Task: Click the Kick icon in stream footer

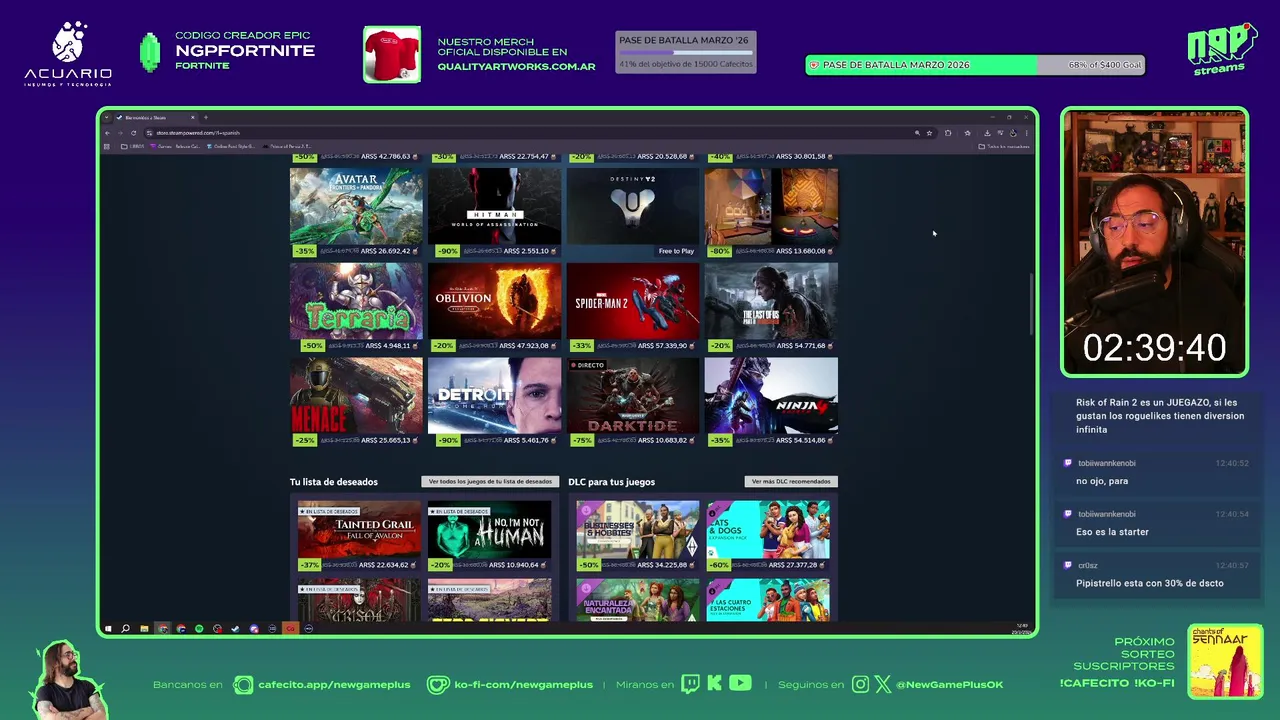Action: [714, 684]
